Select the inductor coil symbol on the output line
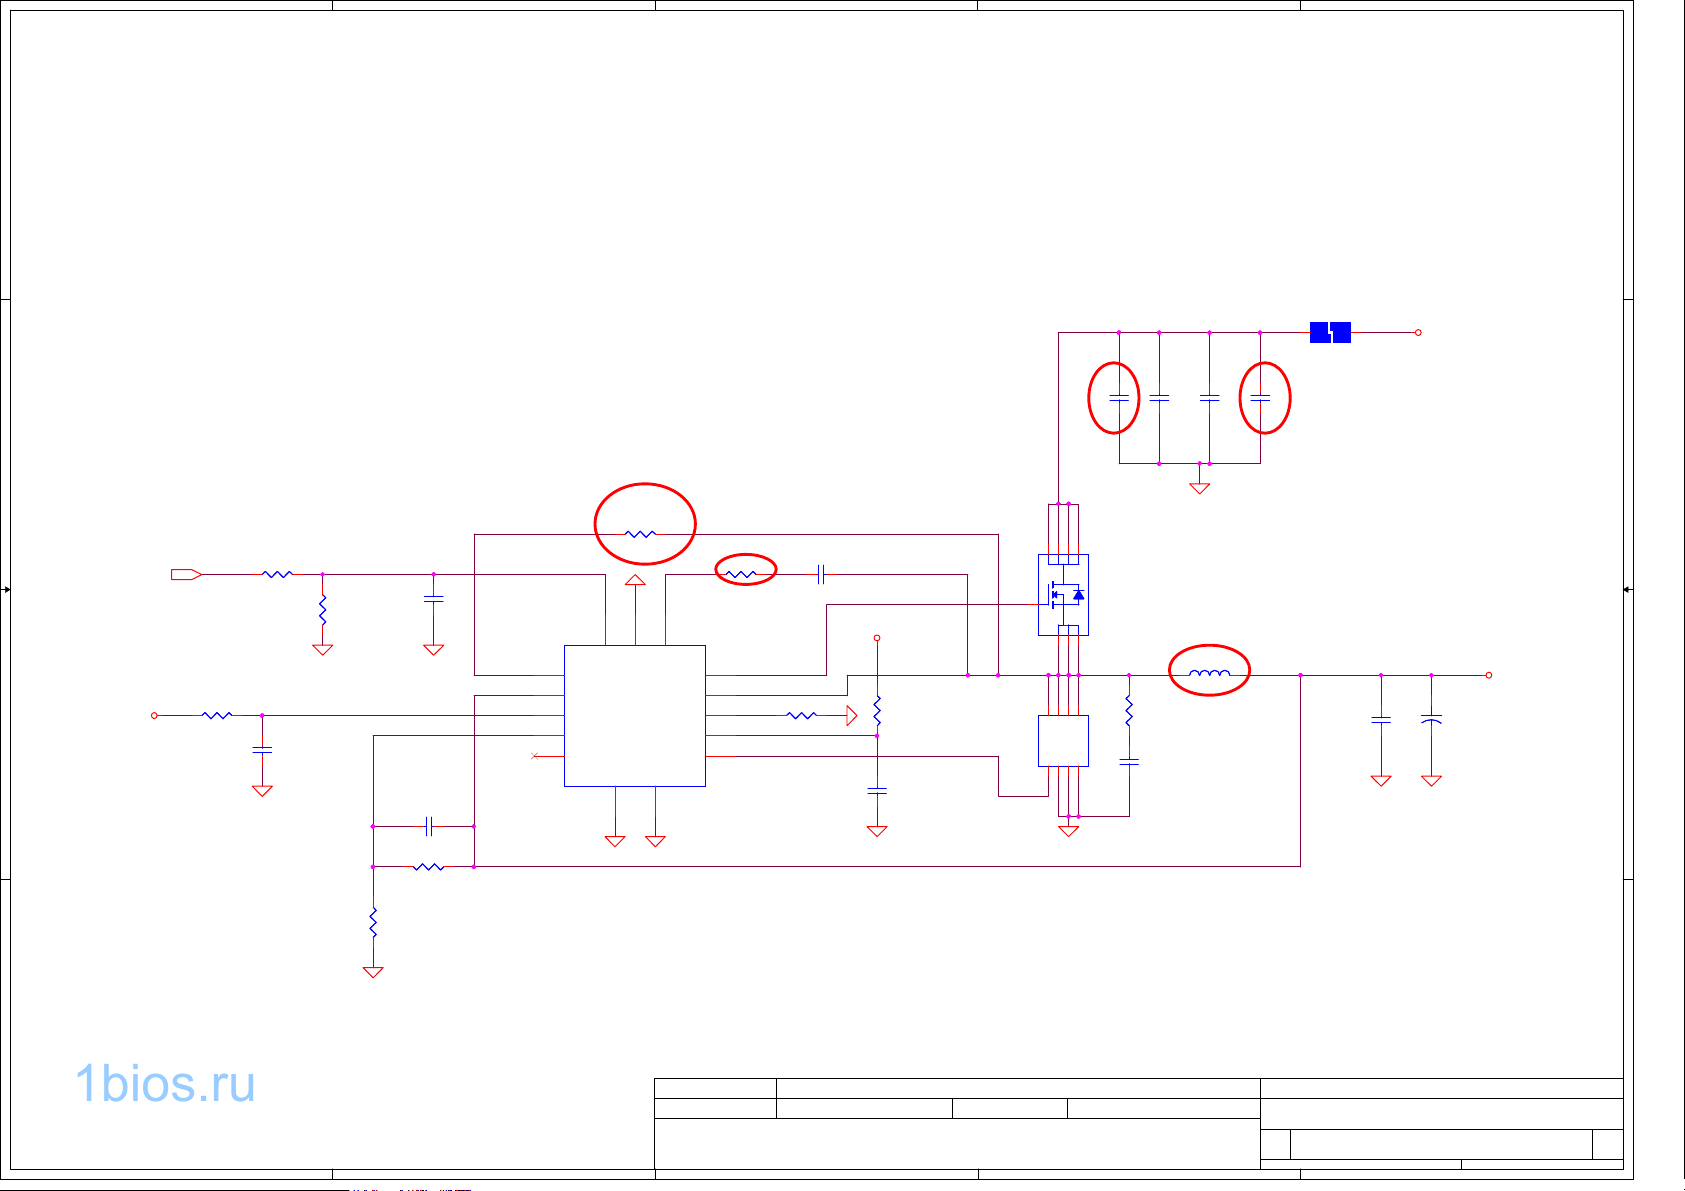Viewport: 1685px width, 1191px height. click(1209, 674)
